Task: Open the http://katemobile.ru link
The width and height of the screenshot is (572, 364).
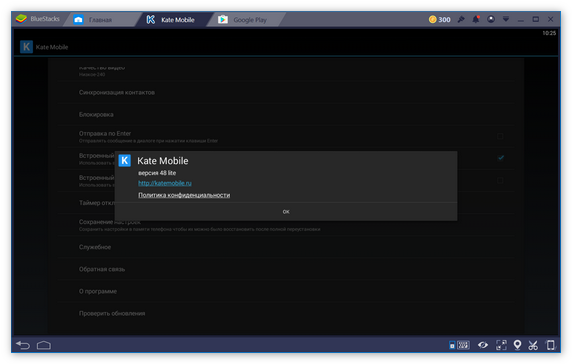Action: click(x=165, y=183)
